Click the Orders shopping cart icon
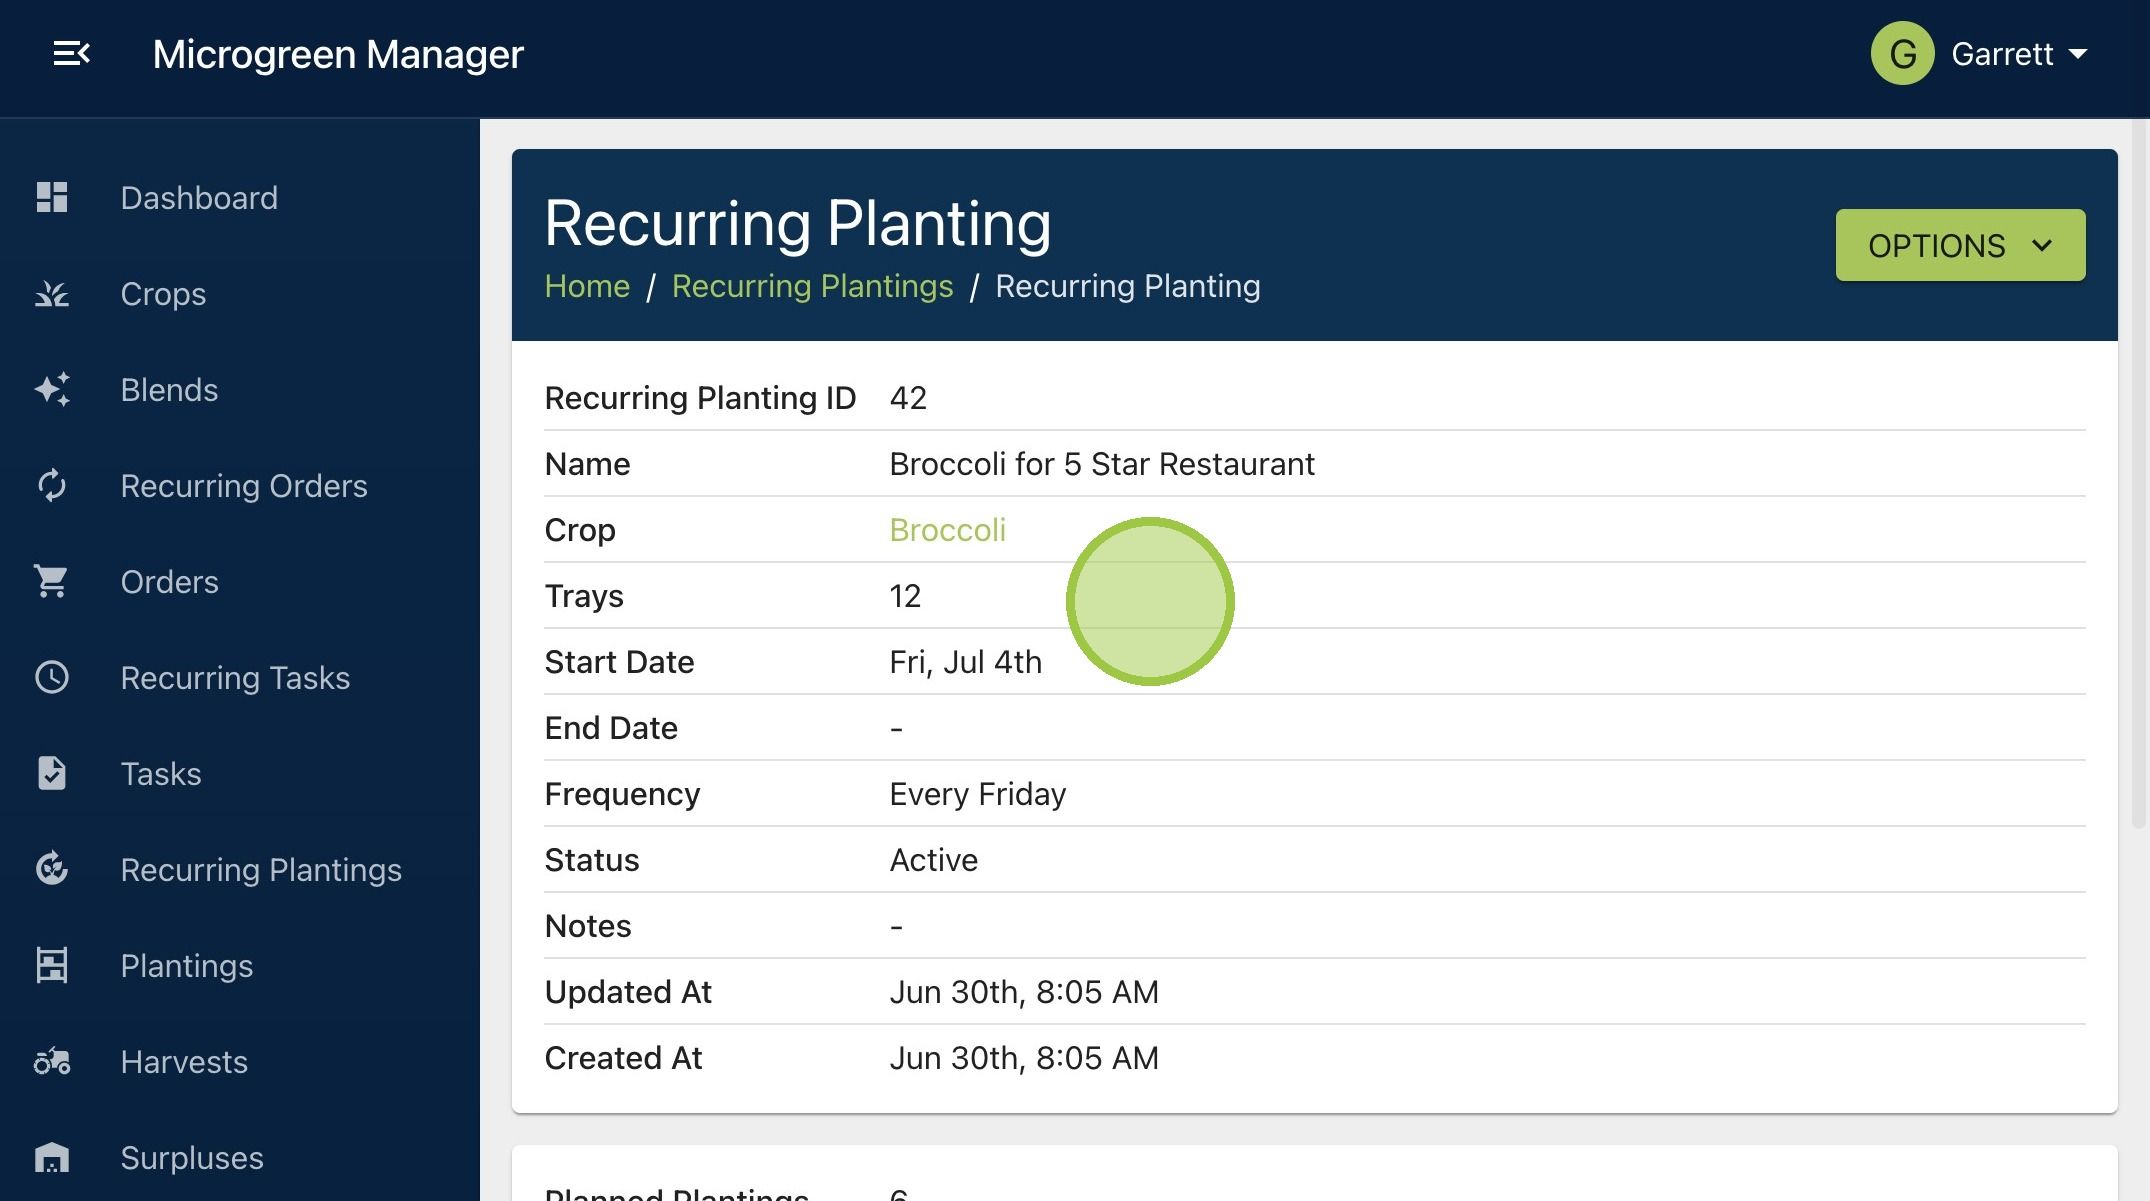Image resolution: width=2150 pixels, height=1201 pixels. [52, 581]
